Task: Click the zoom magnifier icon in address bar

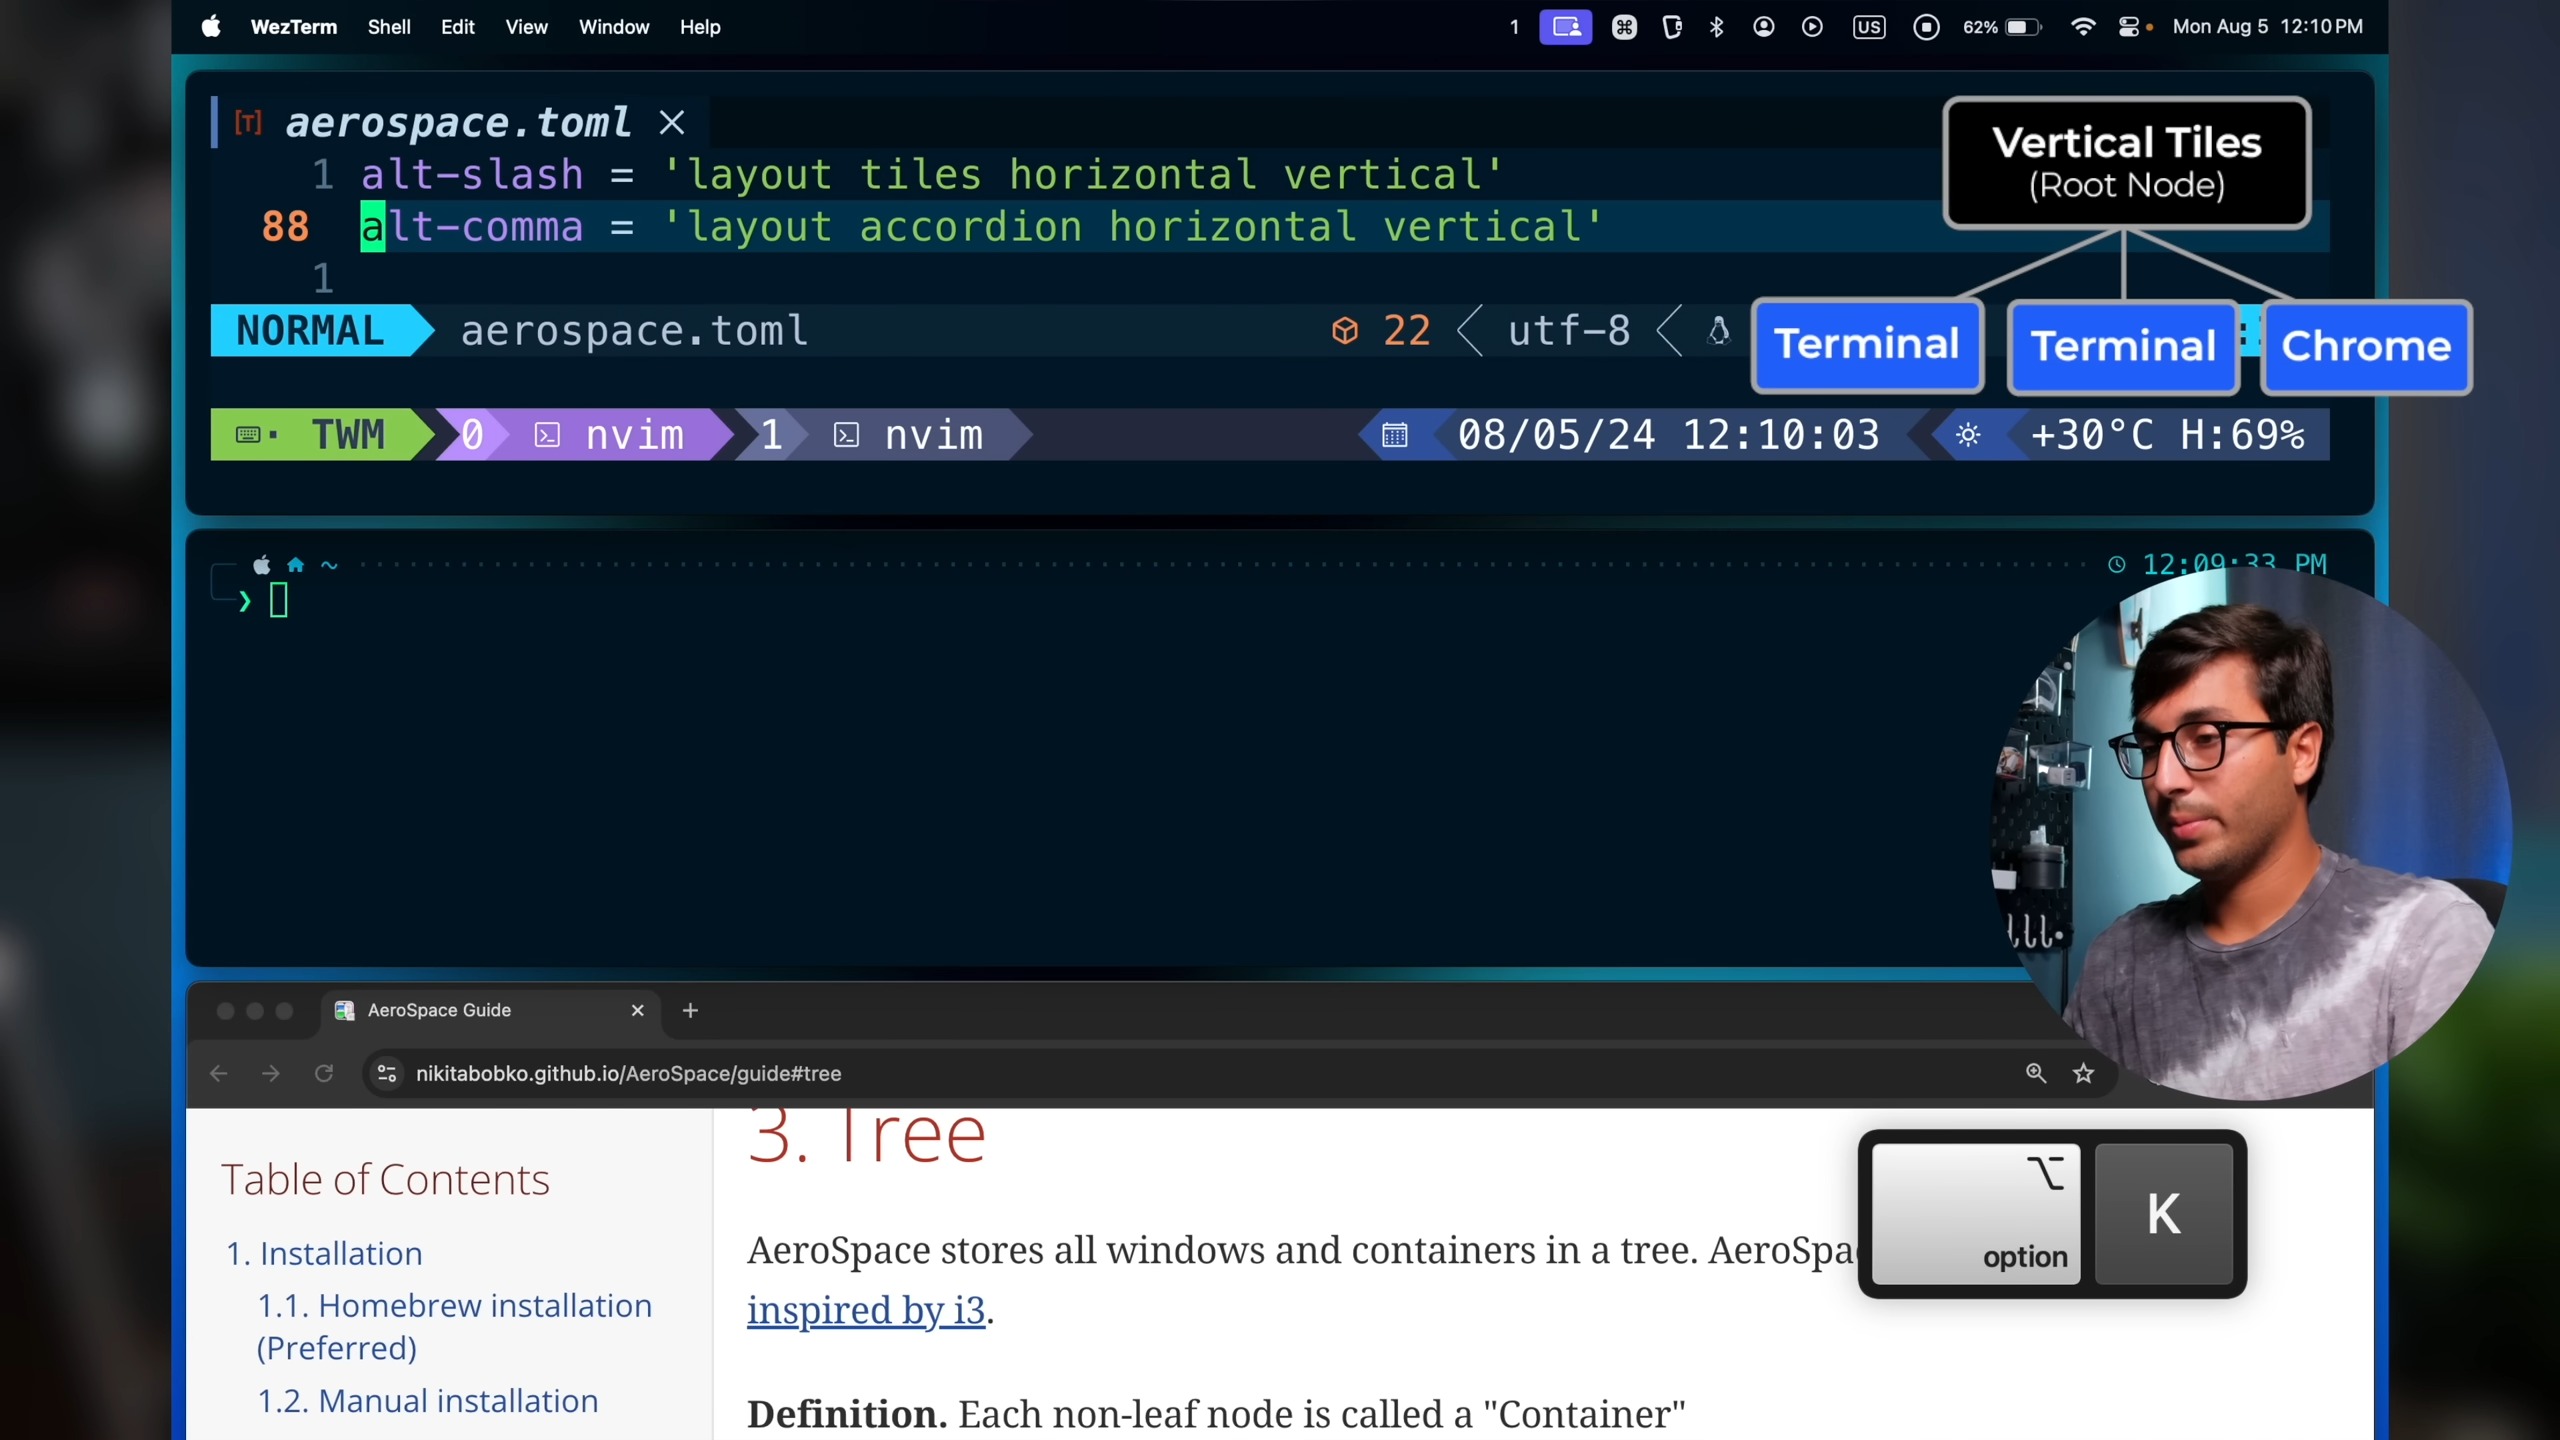Action: pos(2035,1073)
